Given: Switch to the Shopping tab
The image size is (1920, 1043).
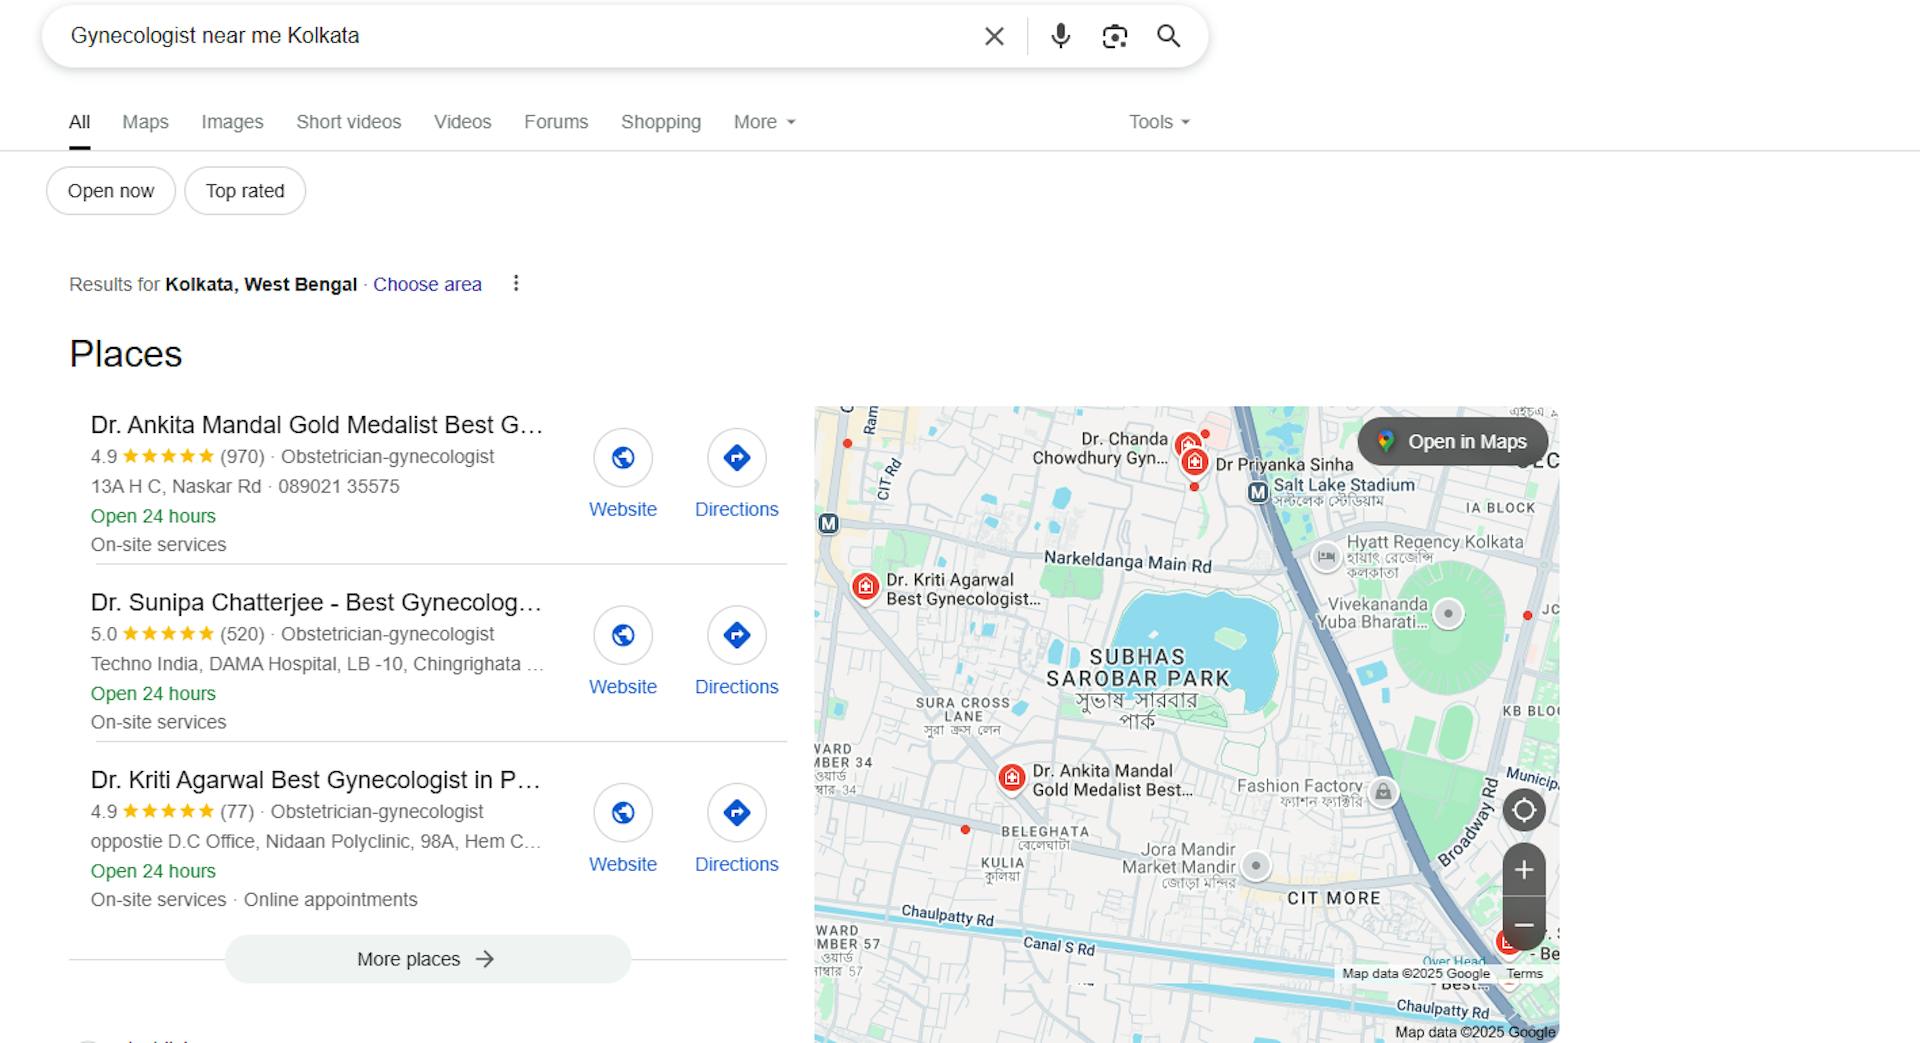Looking at the screenshot, I should (x=661, y=122).
